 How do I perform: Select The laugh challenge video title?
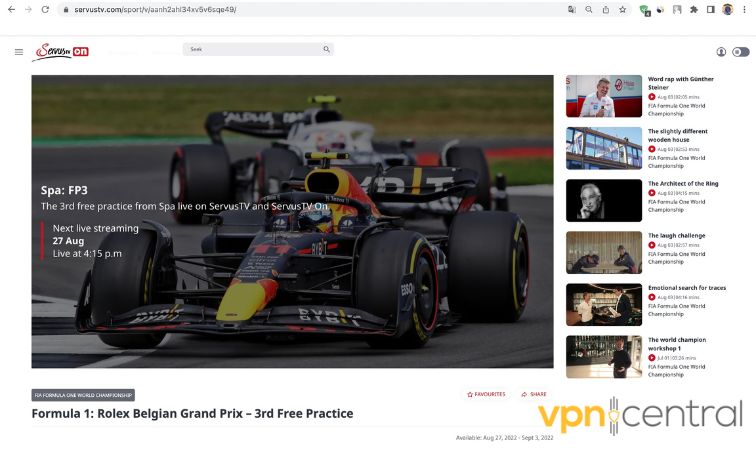[x=676, y=235]
